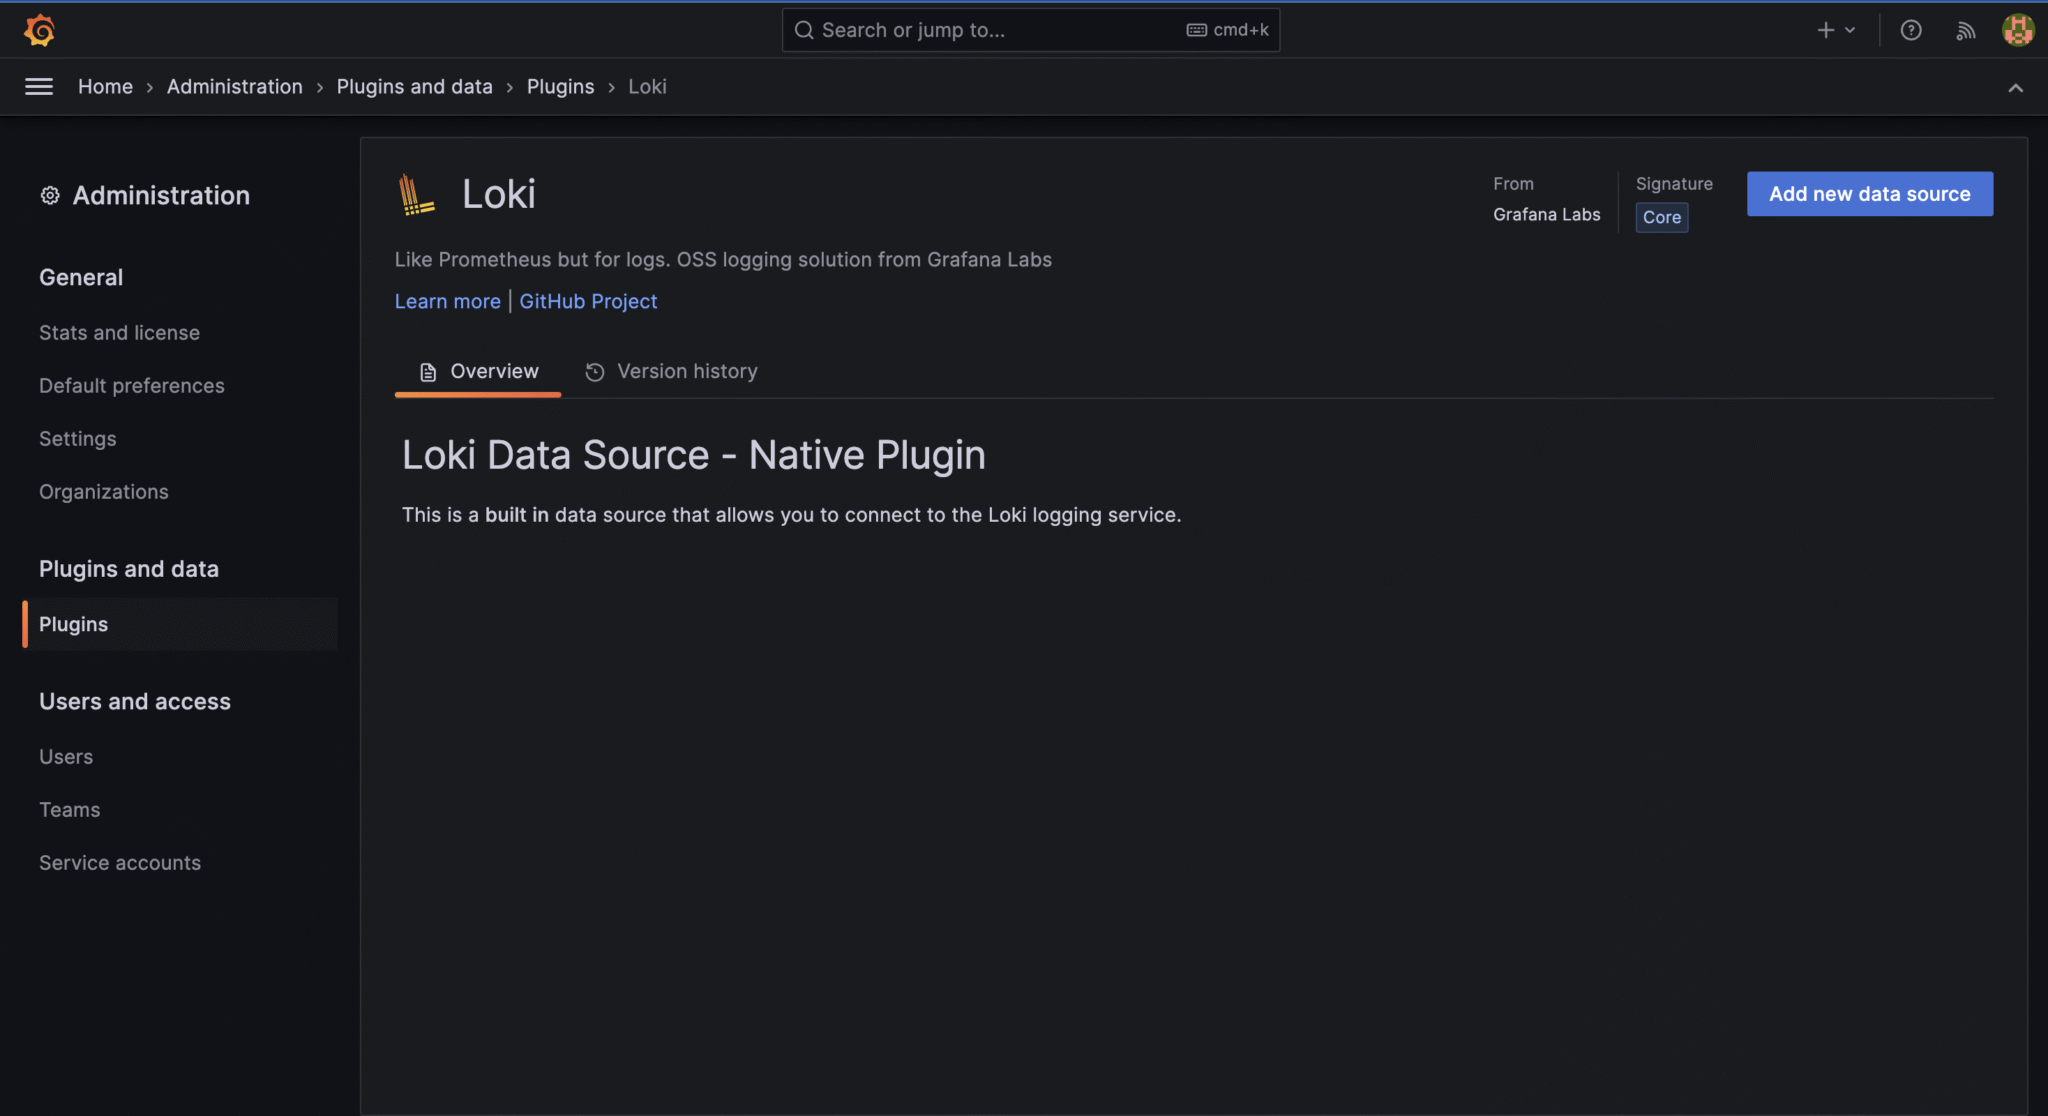Click the Add new data source button
This screenshot has width=2048, height=1116.
tap(1869, 193)
